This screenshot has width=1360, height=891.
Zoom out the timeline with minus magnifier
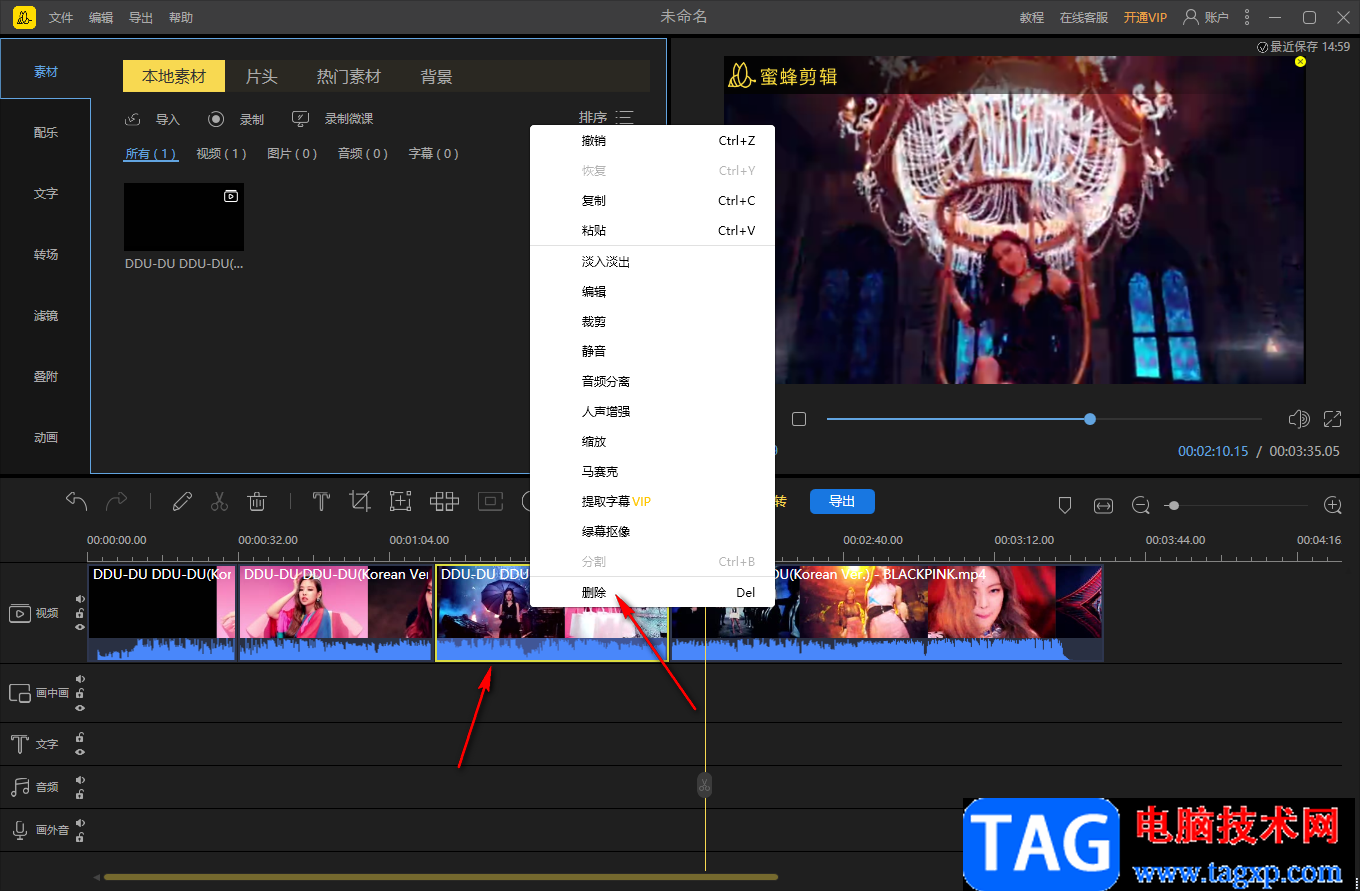[1141, 506]
